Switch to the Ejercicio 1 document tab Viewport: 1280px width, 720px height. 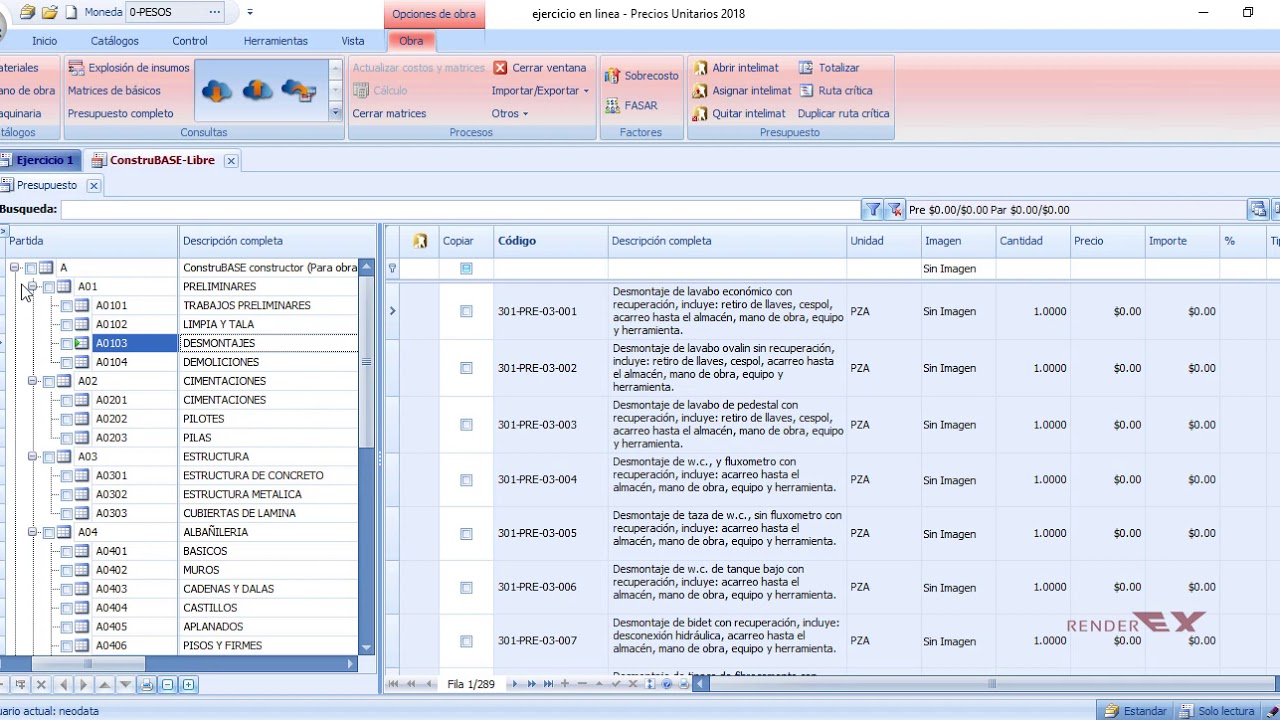tap(40, 160)
